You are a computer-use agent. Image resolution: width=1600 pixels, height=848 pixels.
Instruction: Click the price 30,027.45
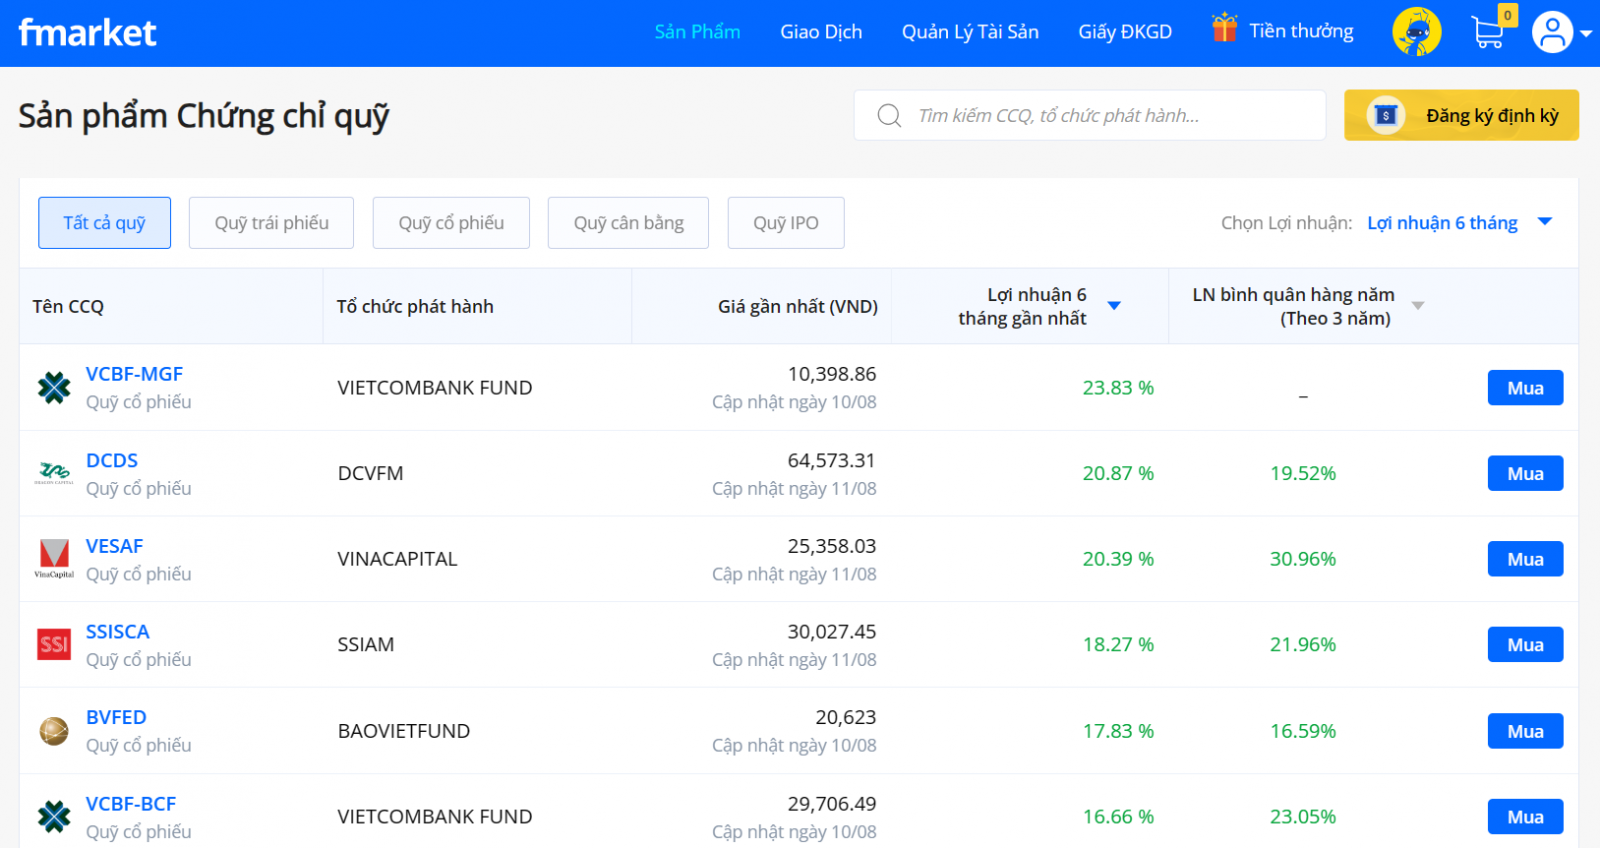(831, 632)
